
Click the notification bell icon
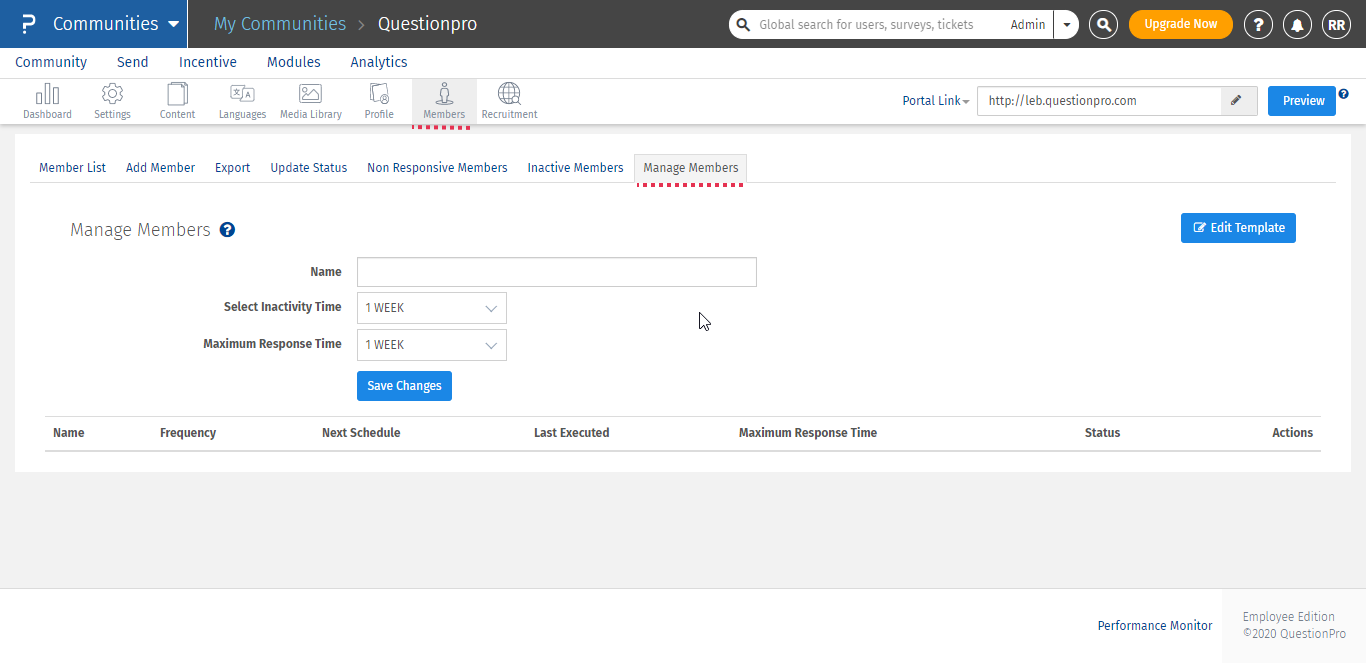coord(1297,24)
